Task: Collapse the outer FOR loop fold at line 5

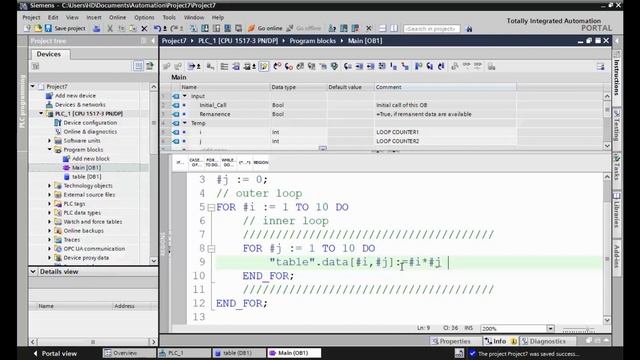Action: pyautogui.click(x=211, y=208)
